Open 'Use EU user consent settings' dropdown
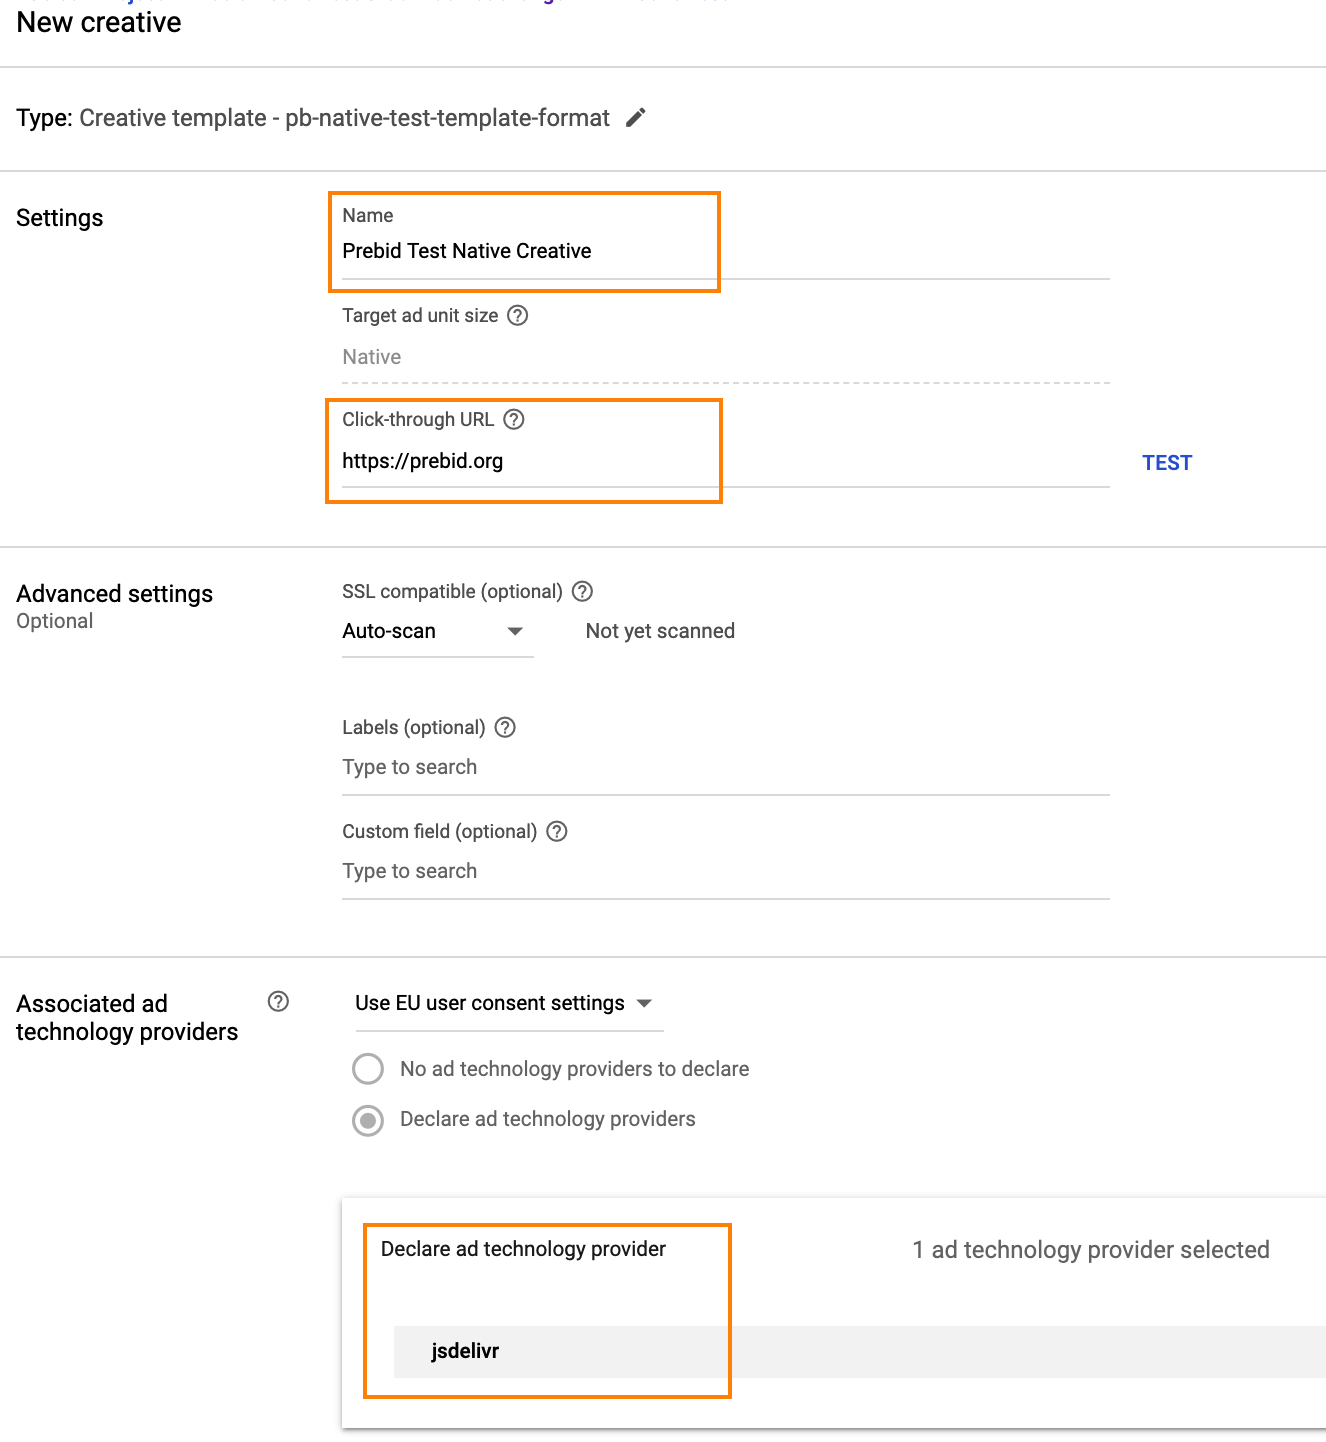This screenshot has width=1326, height=1442. click(x=504, y=1004)
